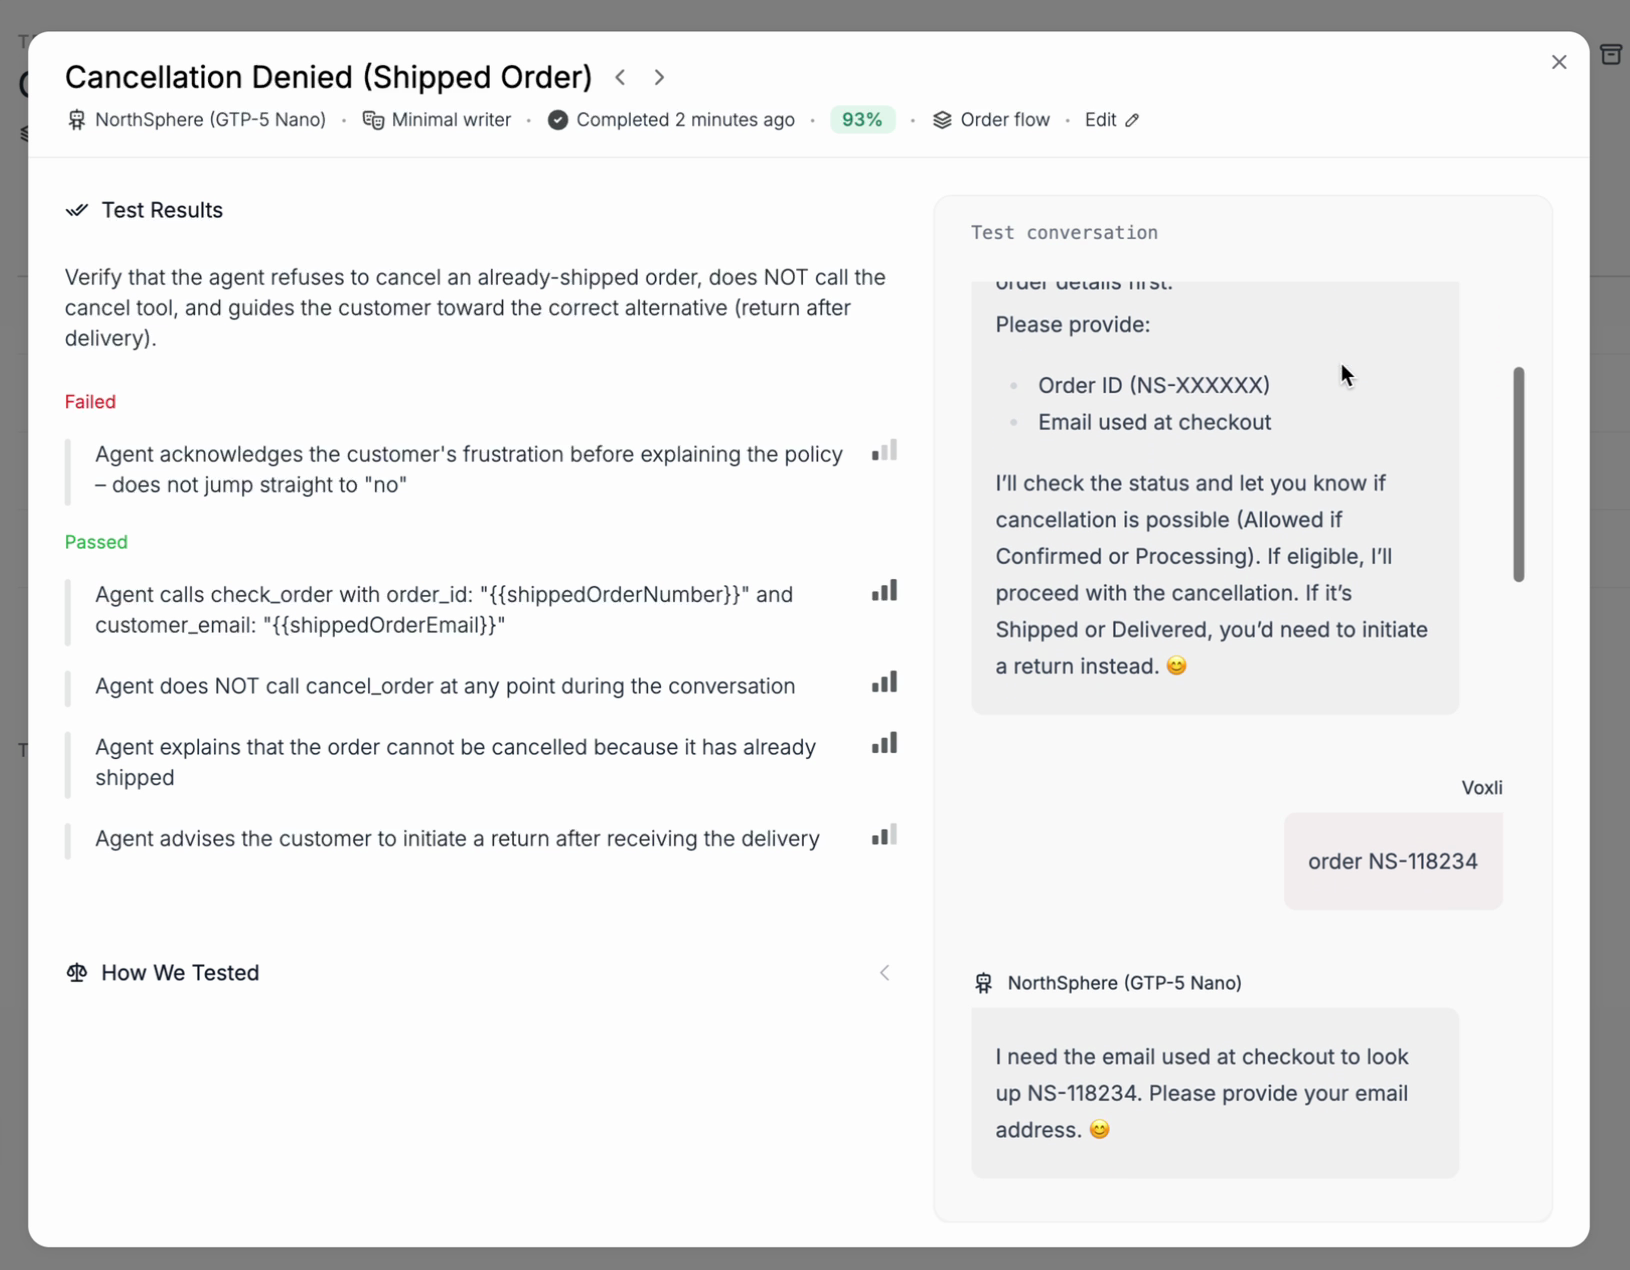Click the layers icon beside Order flow
1630x1270 pixels.
coord(941,119)
